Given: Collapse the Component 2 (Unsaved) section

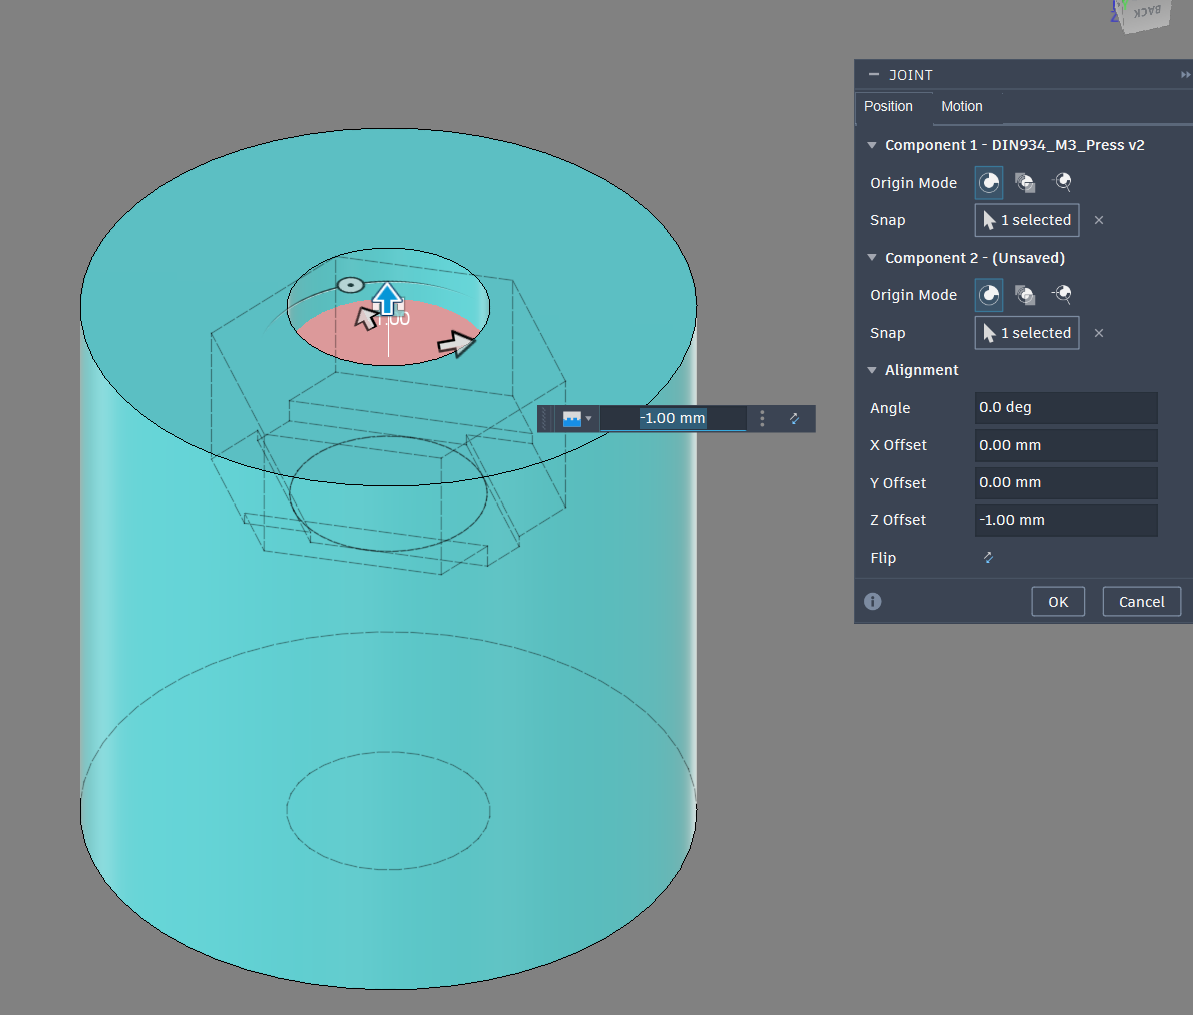Looking at the screenshot, I should click(871, 258).
